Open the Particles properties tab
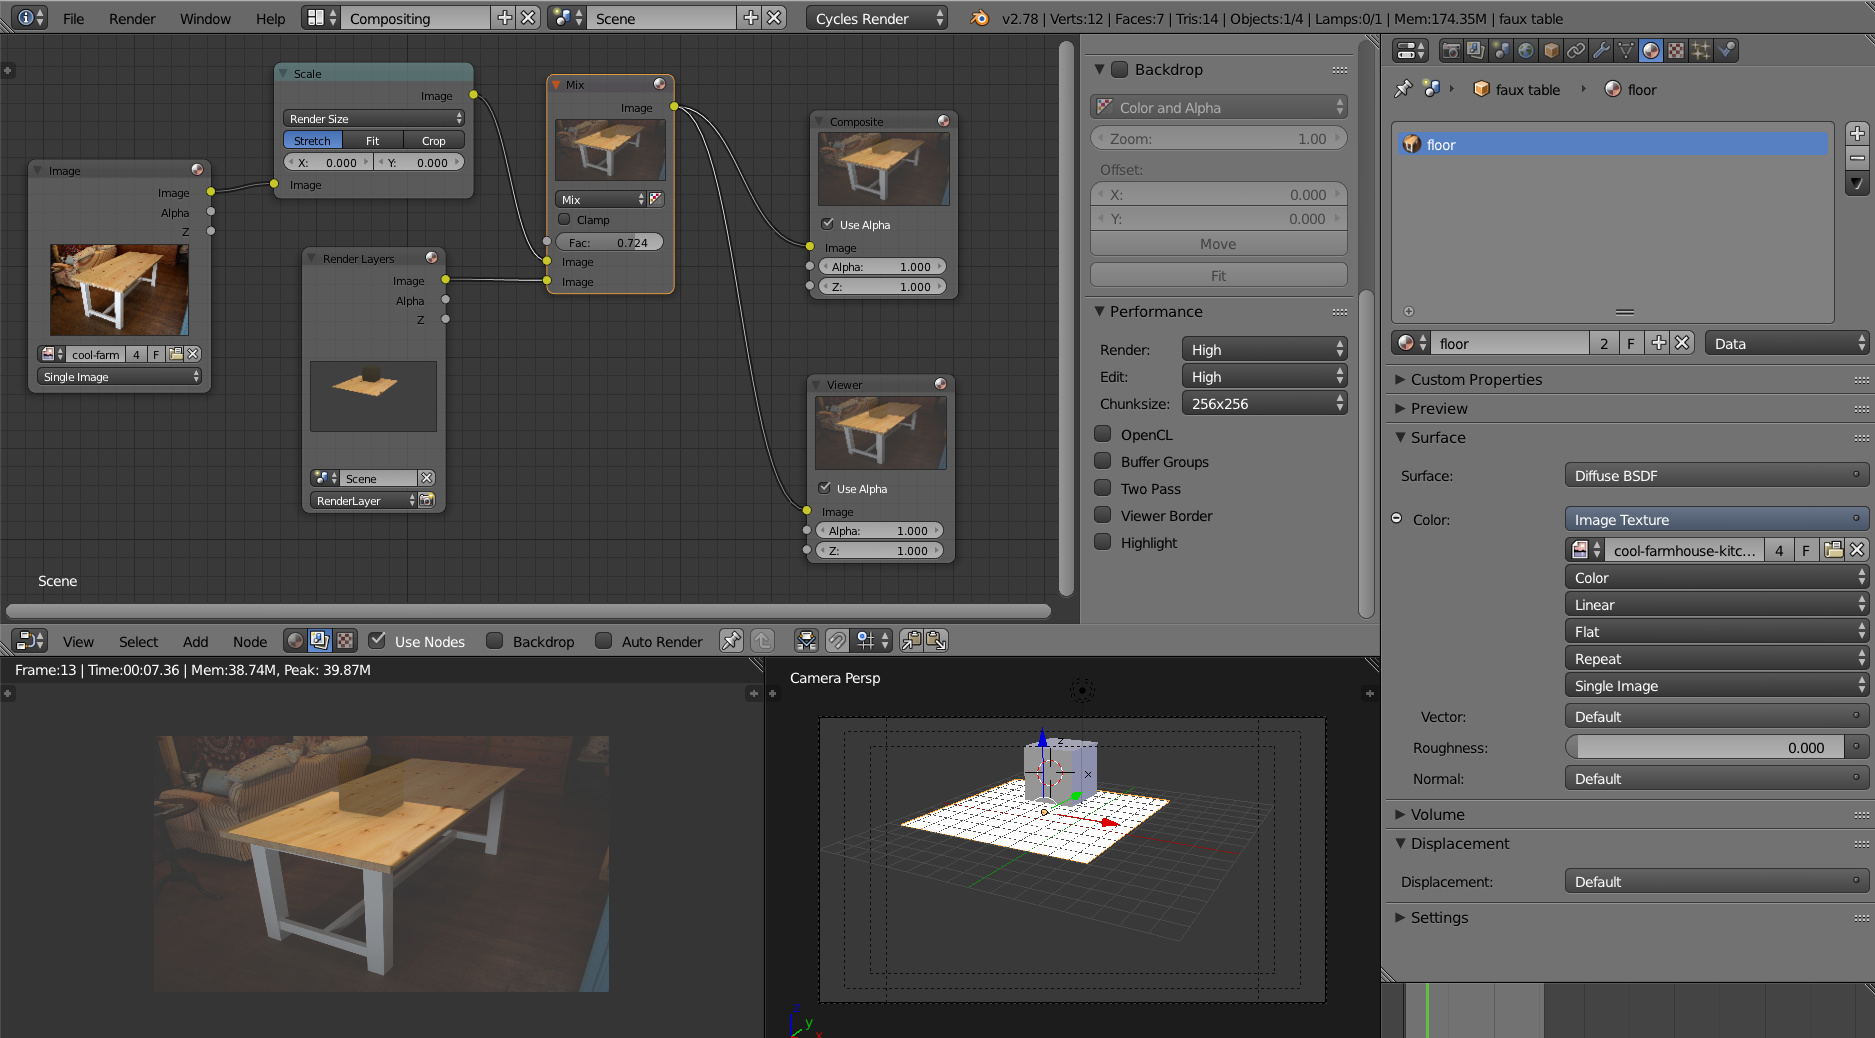This screenshot has width=1875, height=1038. [1701, 50]
